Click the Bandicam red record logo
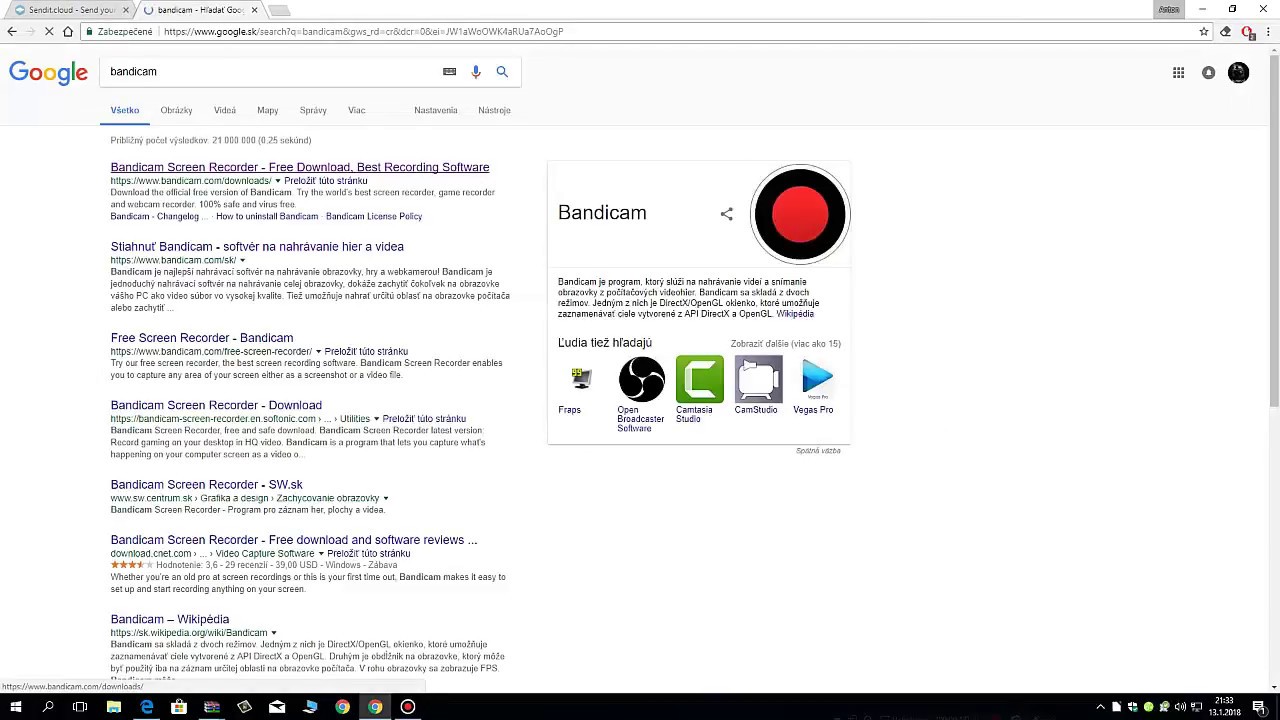Image resolution: width=1280 pixels, height=720 pixels. pyautogui.click(x=800, y=214)
